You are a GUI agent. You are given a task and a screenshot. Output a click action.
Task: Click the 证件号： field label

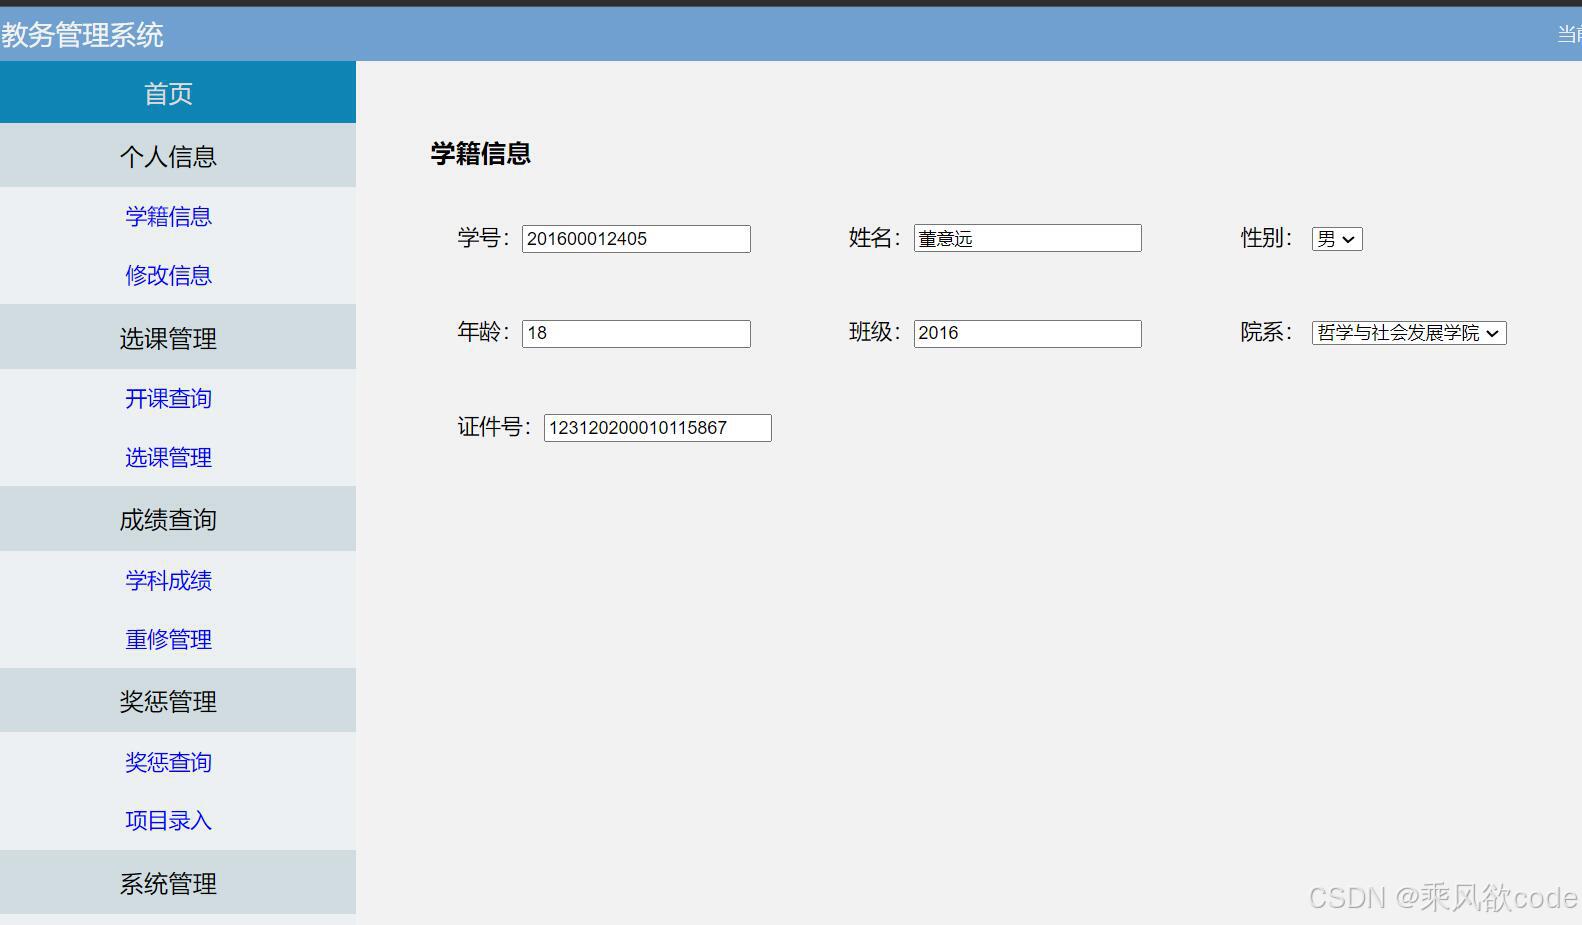tap(495, 427)
